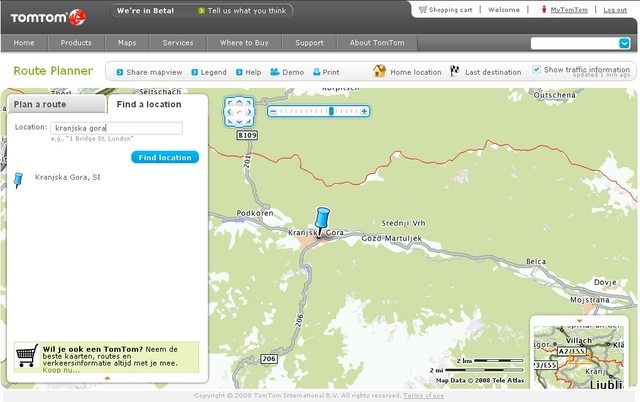Open the Maps menu
Viewport: 640px width, 402px height.
[x=127, y=43]
